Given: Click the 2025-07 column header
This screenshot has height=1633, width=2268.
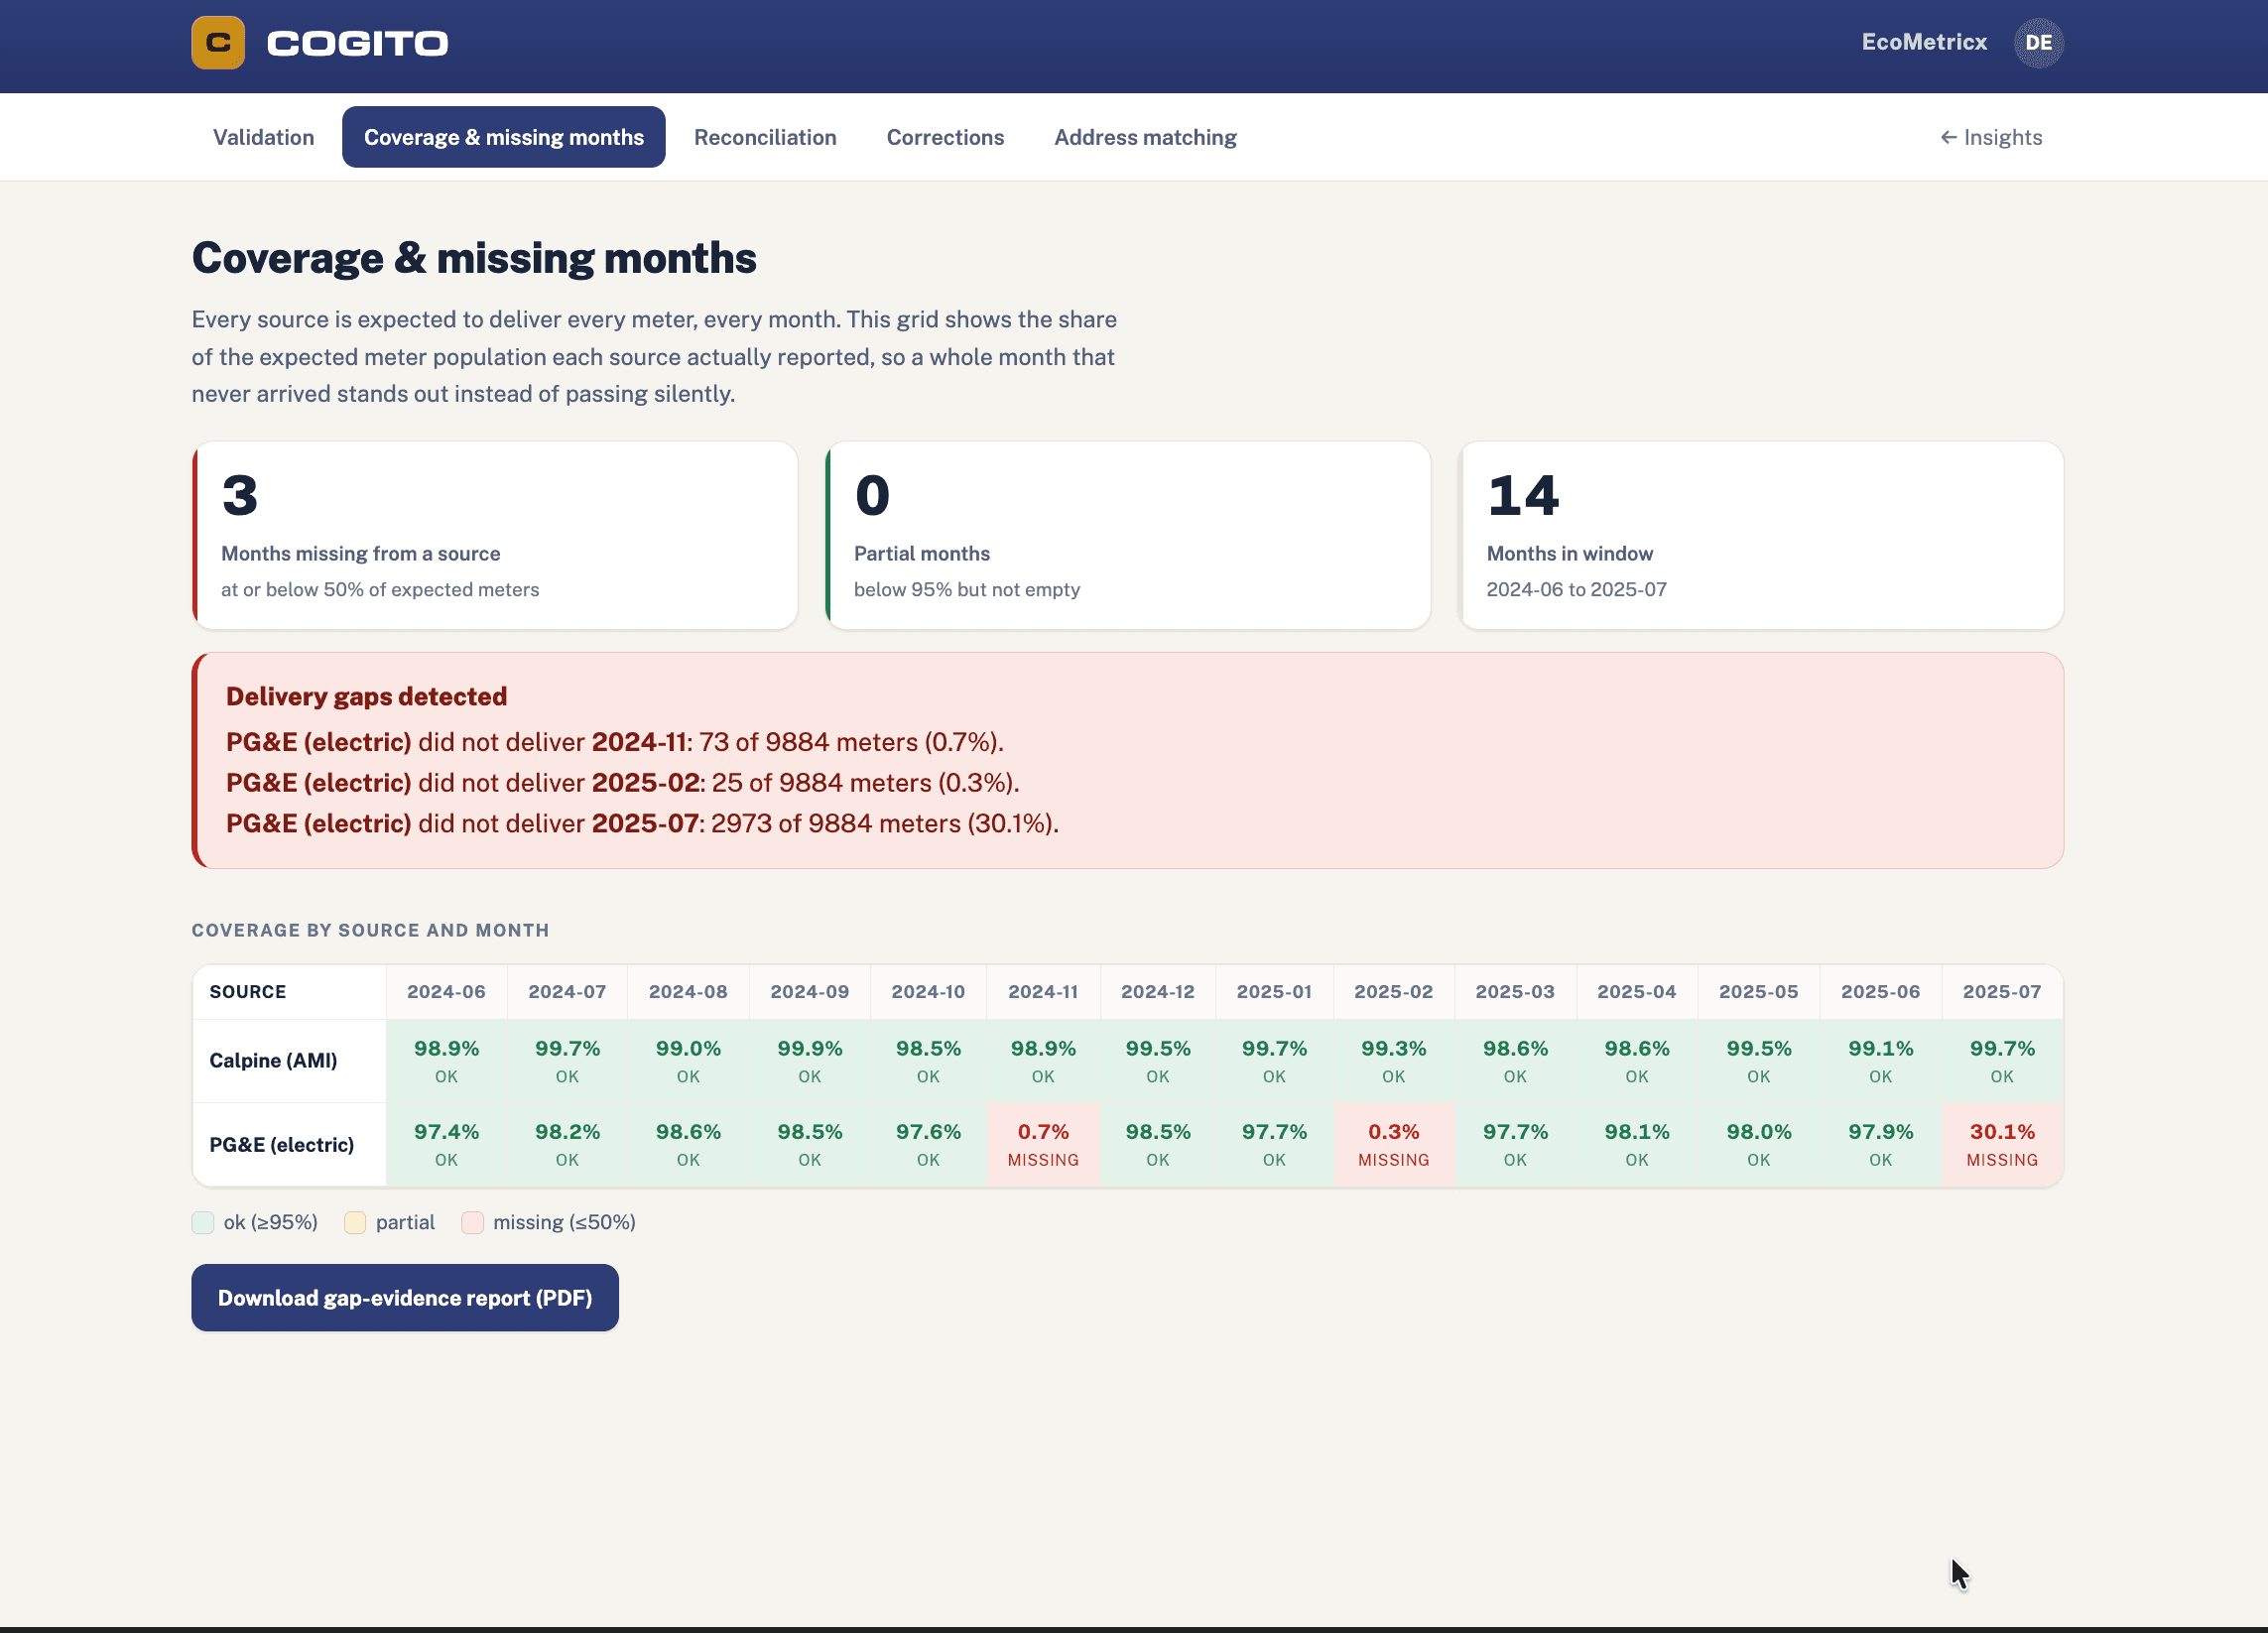Looking at the screenshot, I should [x=2002, y=991].
